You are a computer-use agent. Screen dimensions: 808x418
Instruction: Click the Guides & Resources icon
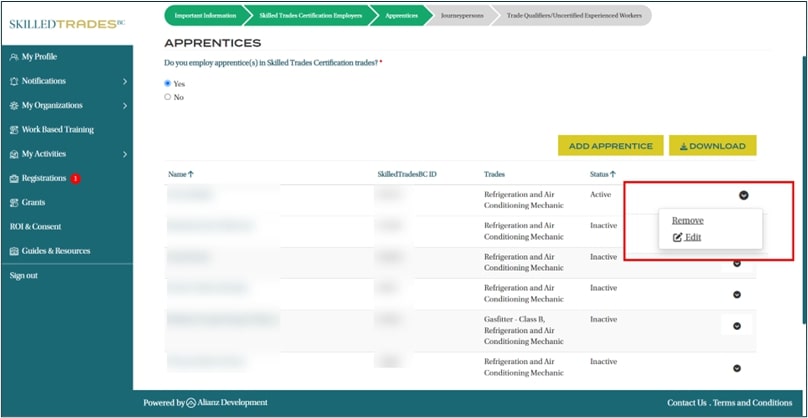(x=13, y=251)
